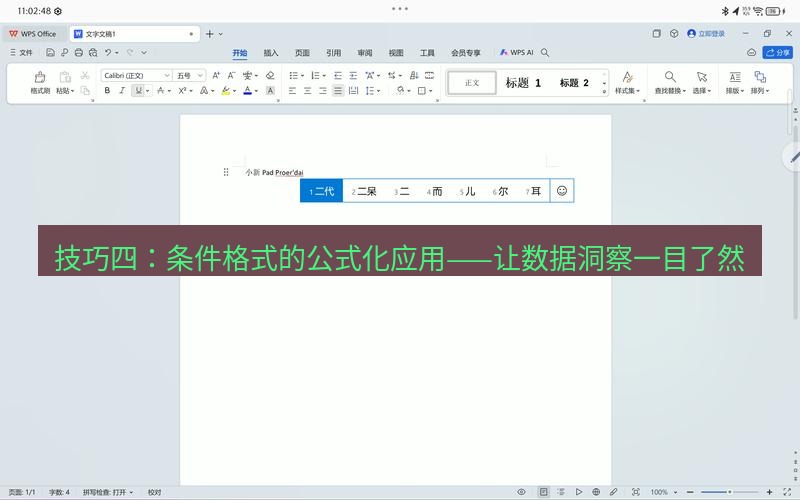800x500 pixels.
Task: Click the Save icon in quick toolbar
Action: [50, 52]
